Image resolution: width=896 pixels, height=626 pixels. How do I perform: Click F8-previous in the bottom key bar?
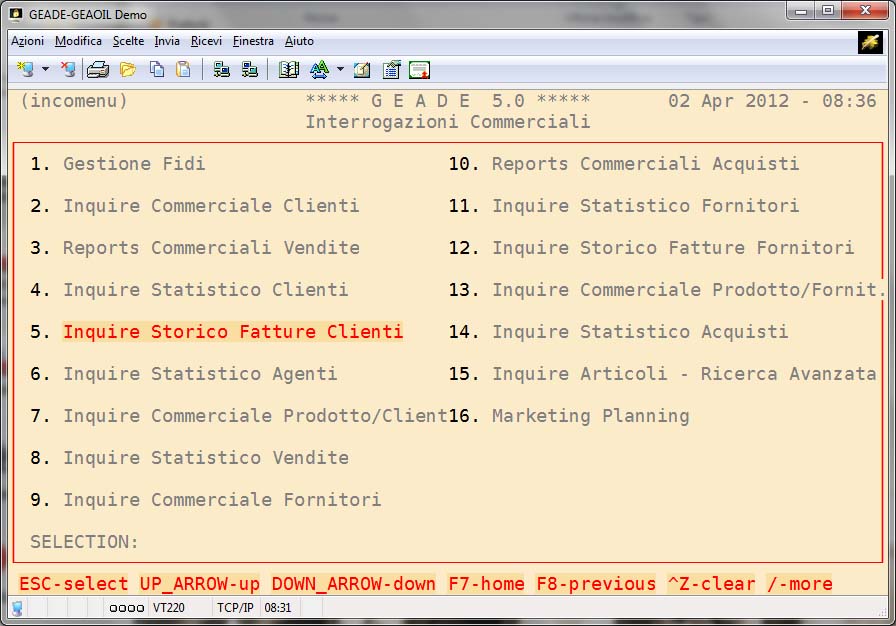click(x=596, y=584)
